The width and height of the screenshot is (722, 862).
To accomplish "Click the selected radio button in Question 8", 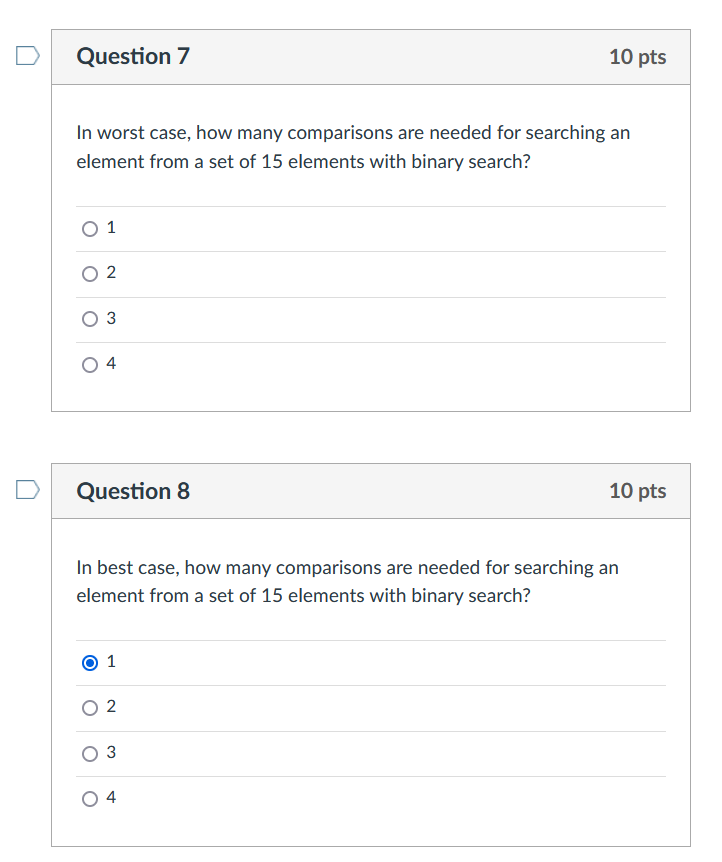I will 89,662.
